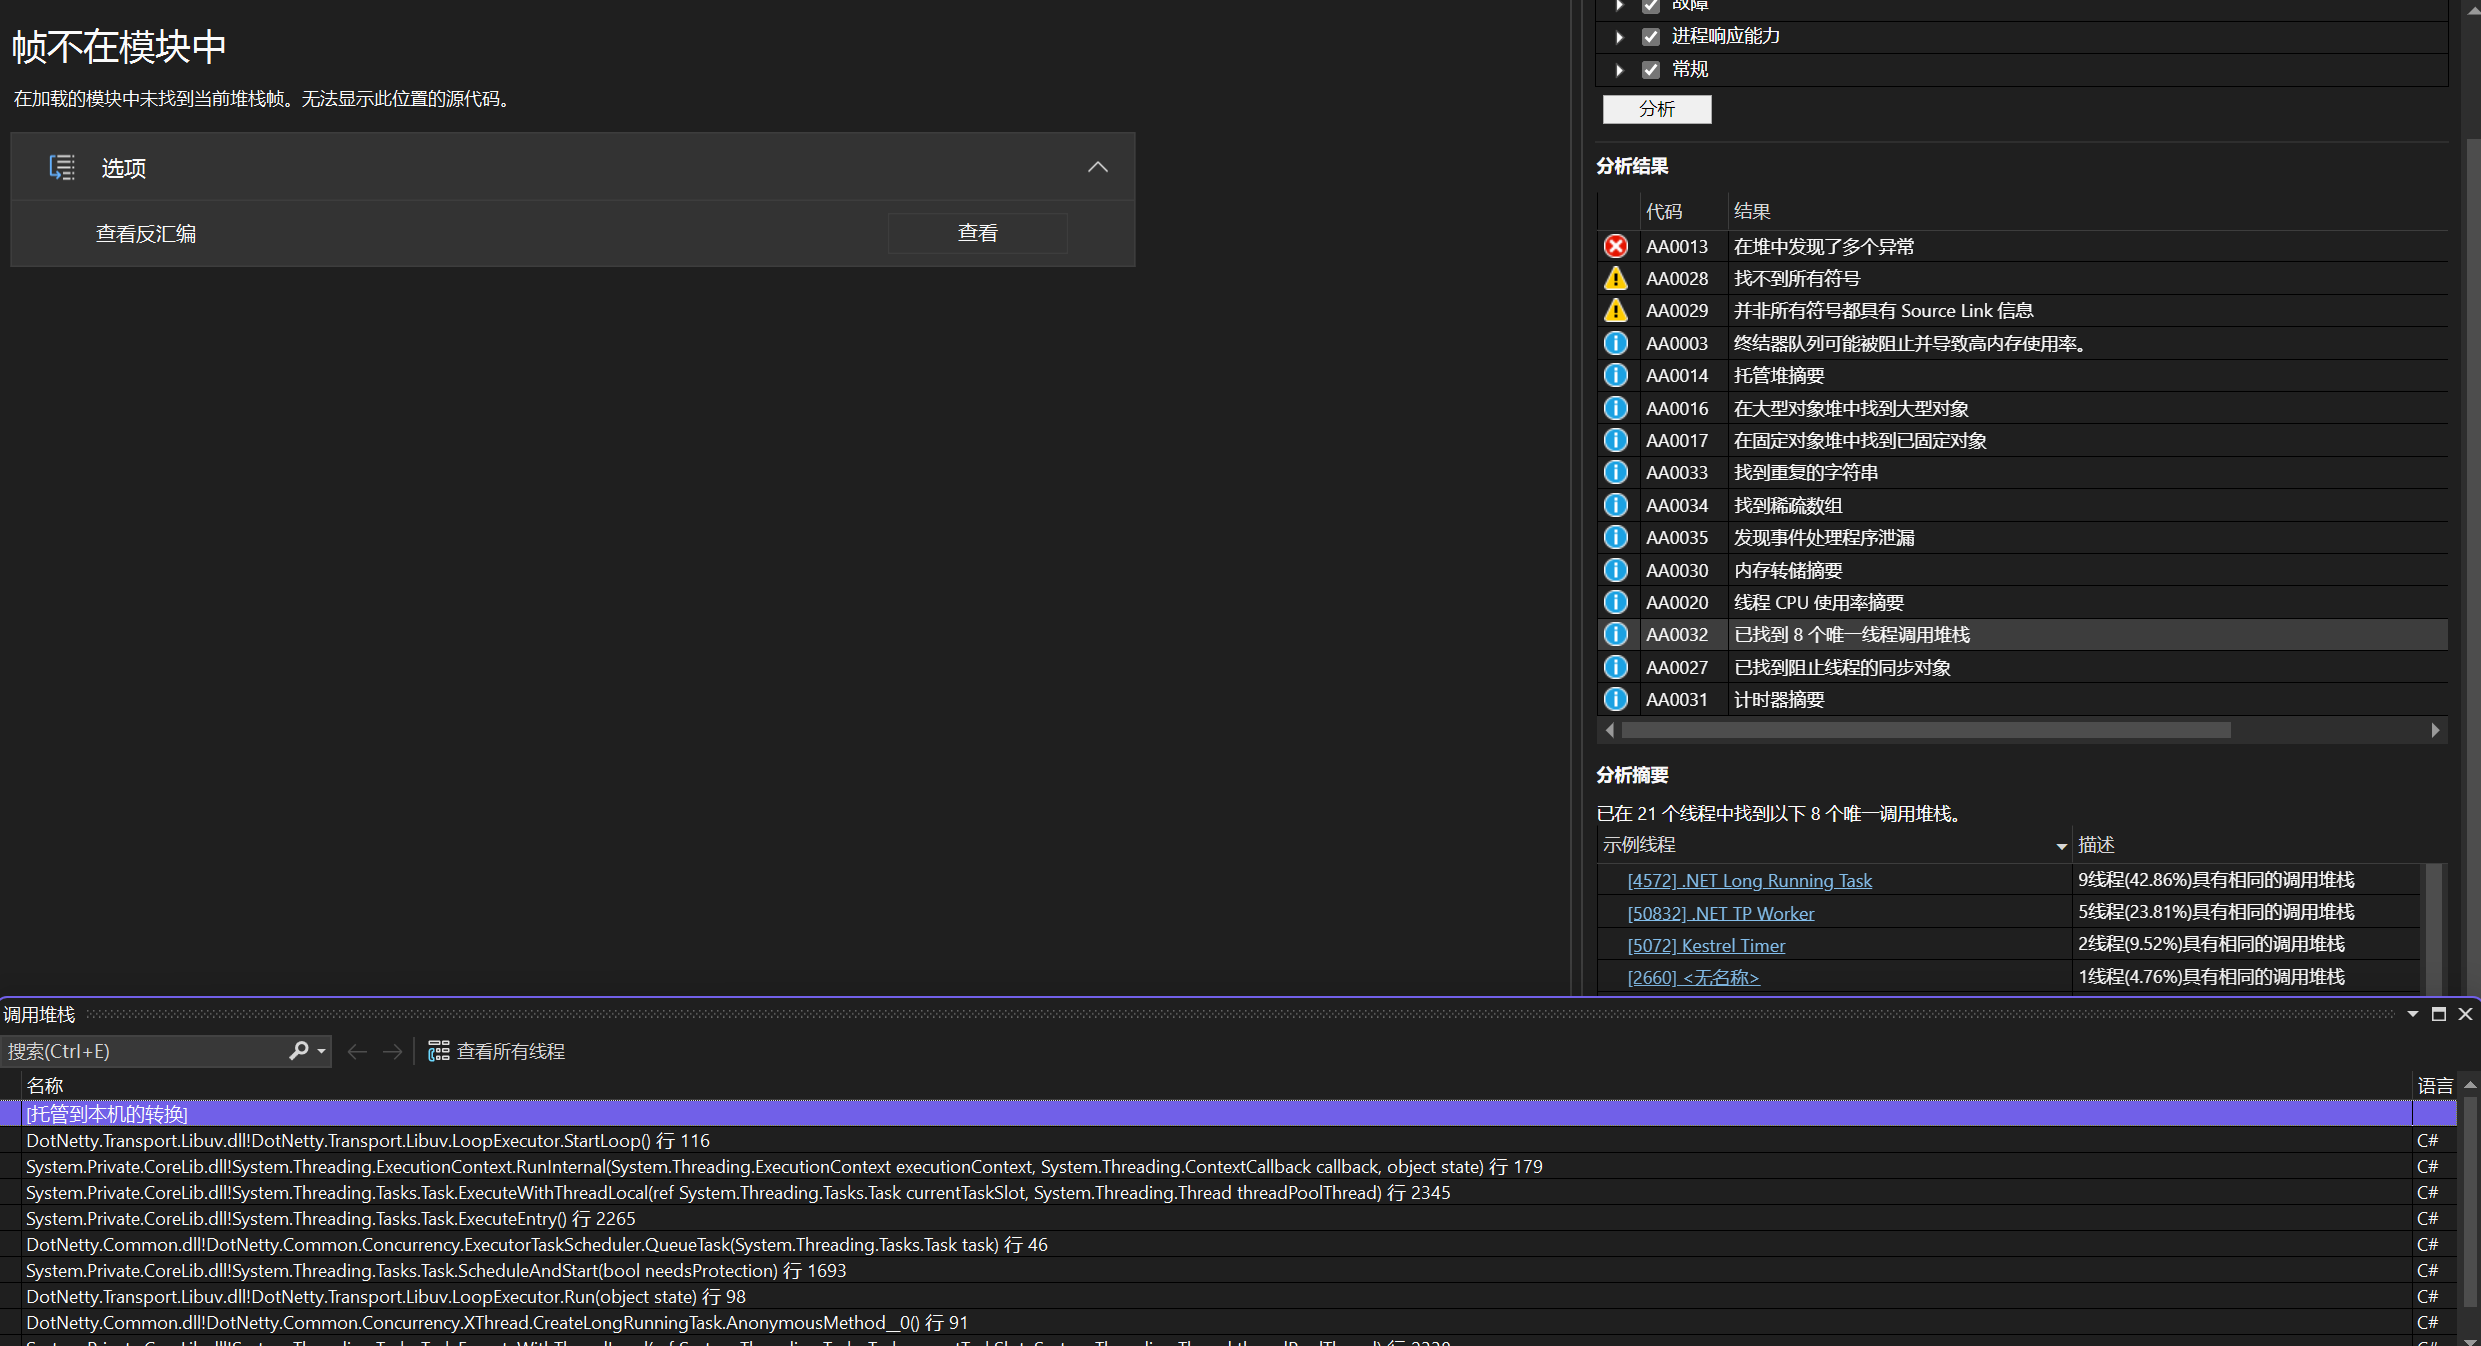This screenshot has height=1346, width=2481.
Task: Toggle the 常规 checkbox
Action: [x=1651, y=70]
